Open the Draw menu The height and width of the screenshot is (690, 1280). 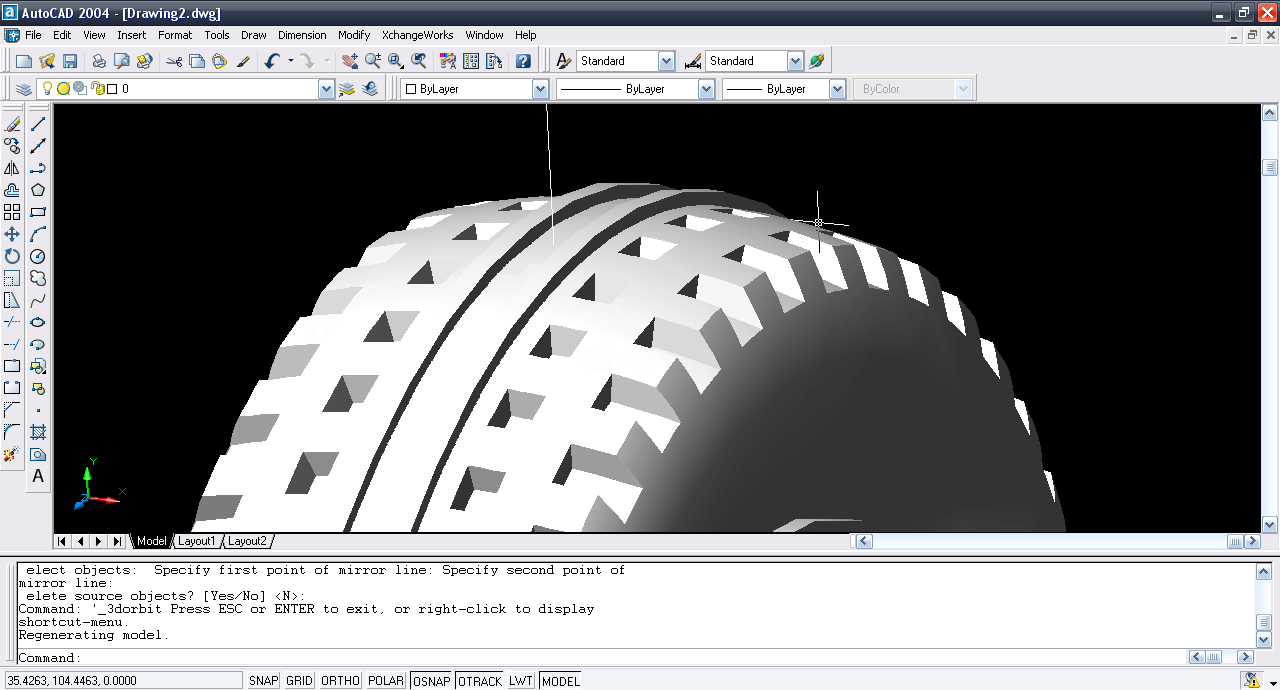tap(253, 35)
